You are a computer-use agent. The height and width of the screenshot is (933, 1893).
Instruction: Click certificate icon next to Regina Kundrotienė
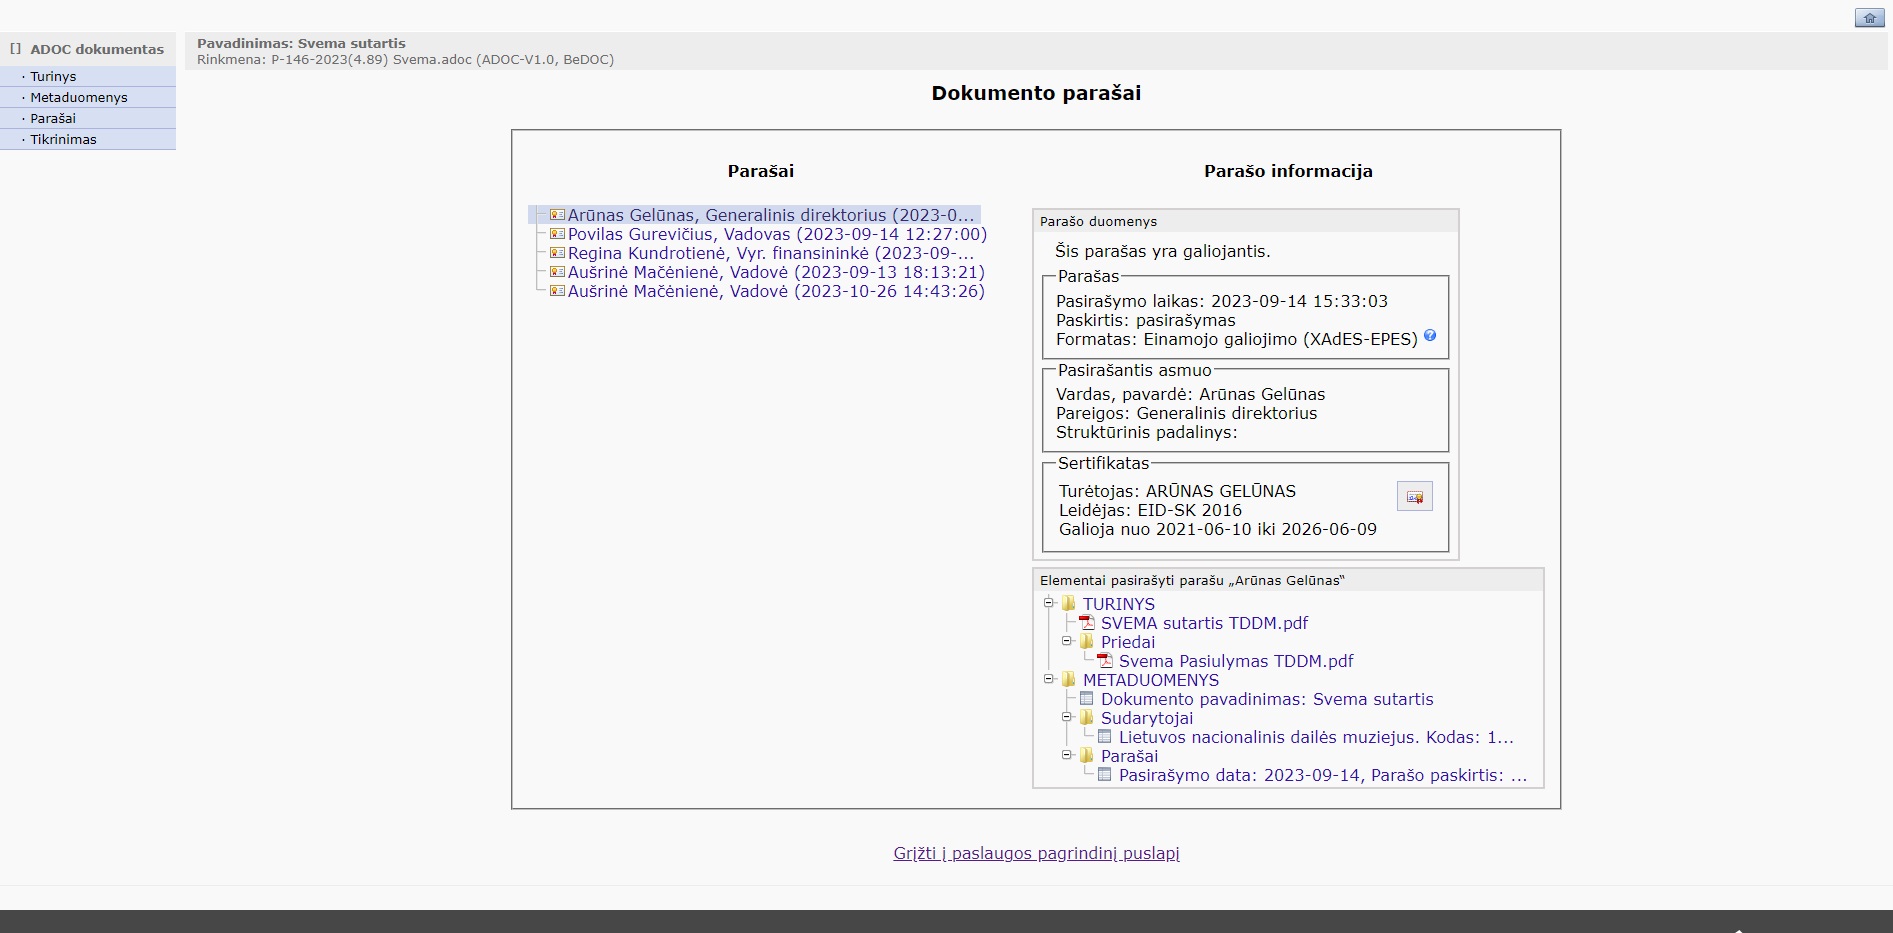pos(557,253)
